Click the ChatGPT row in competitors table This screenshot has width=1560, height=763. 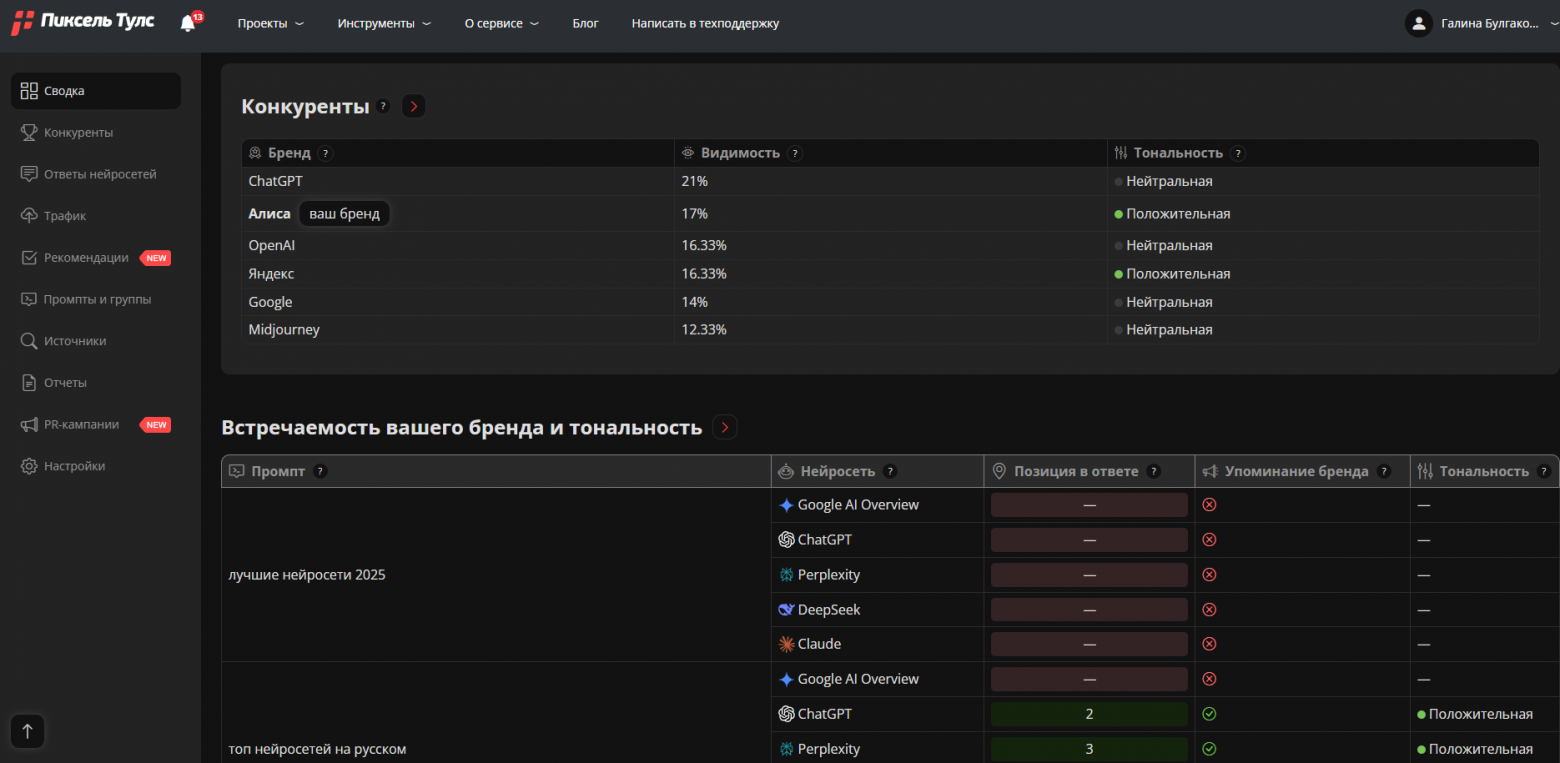[x=276, y=181]
